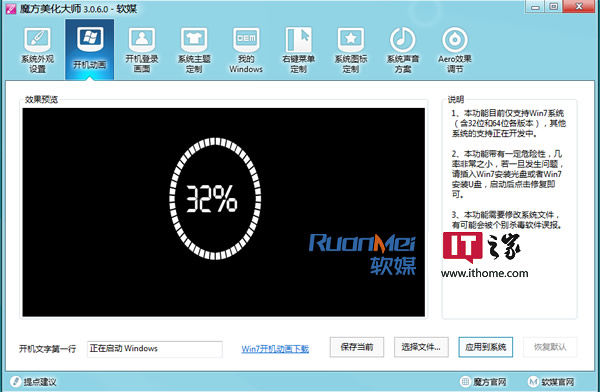Close the 魔方美化大师 window
The width and height of the screenshot is (600, 392).
(x=579, y=7)
